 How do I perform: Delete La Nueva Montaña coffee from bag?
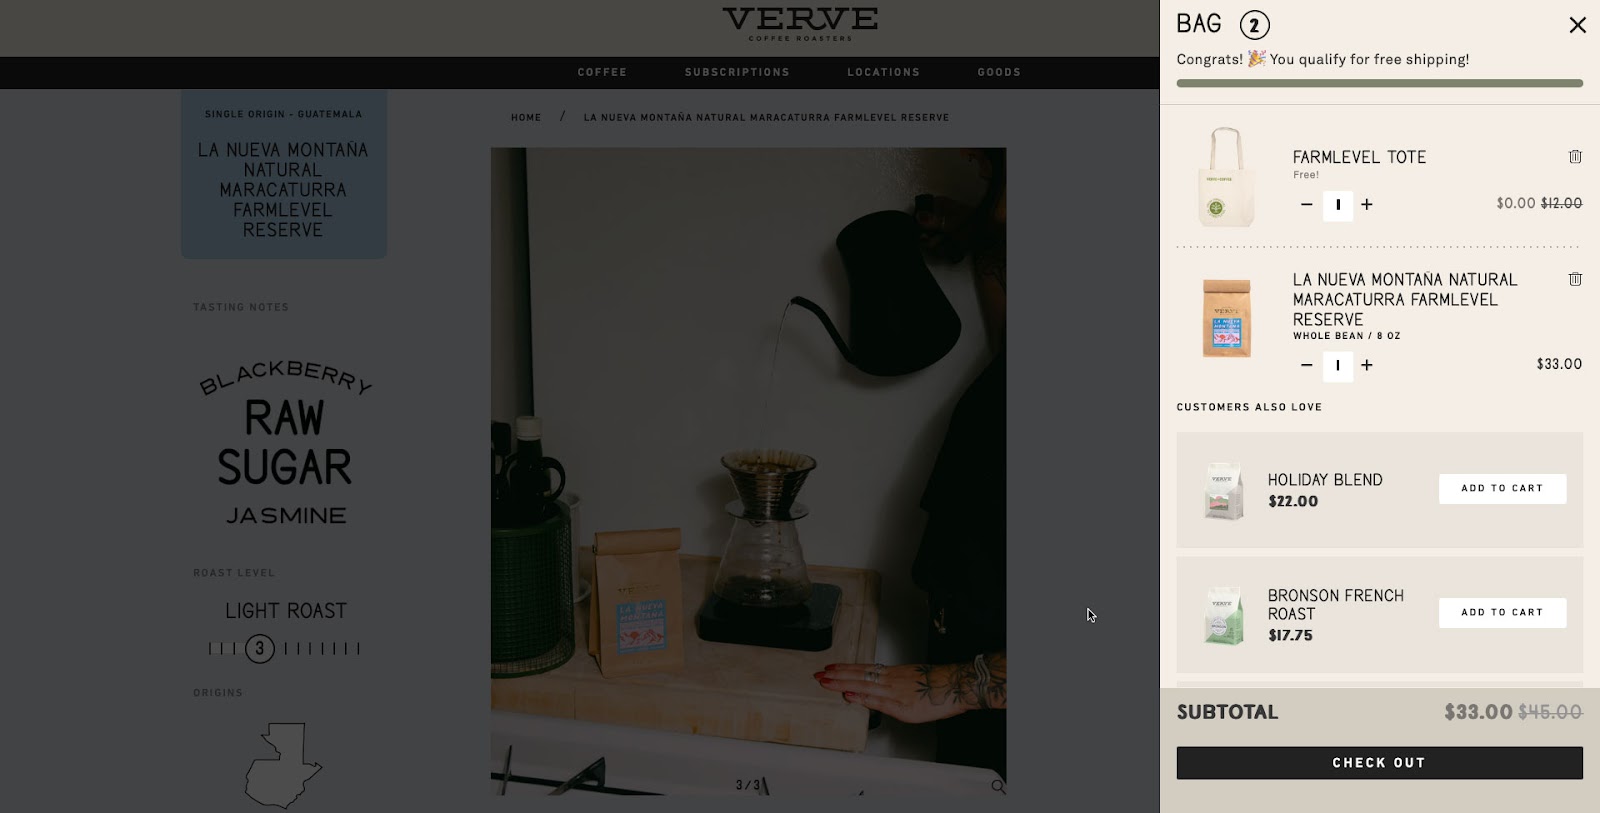pos(1575,279)
